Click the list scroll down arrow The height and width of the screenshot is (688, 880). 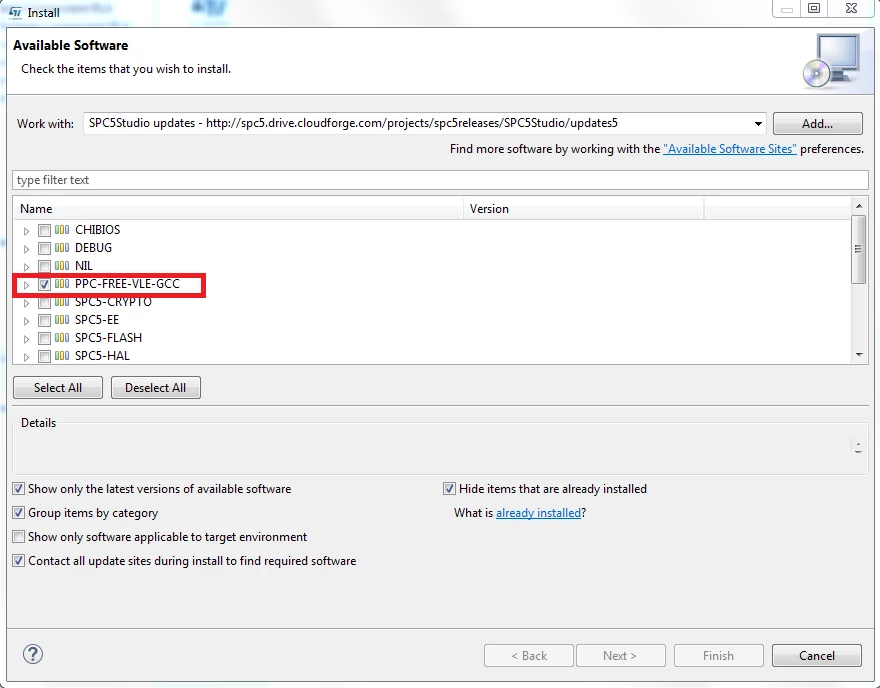point(859,355)
